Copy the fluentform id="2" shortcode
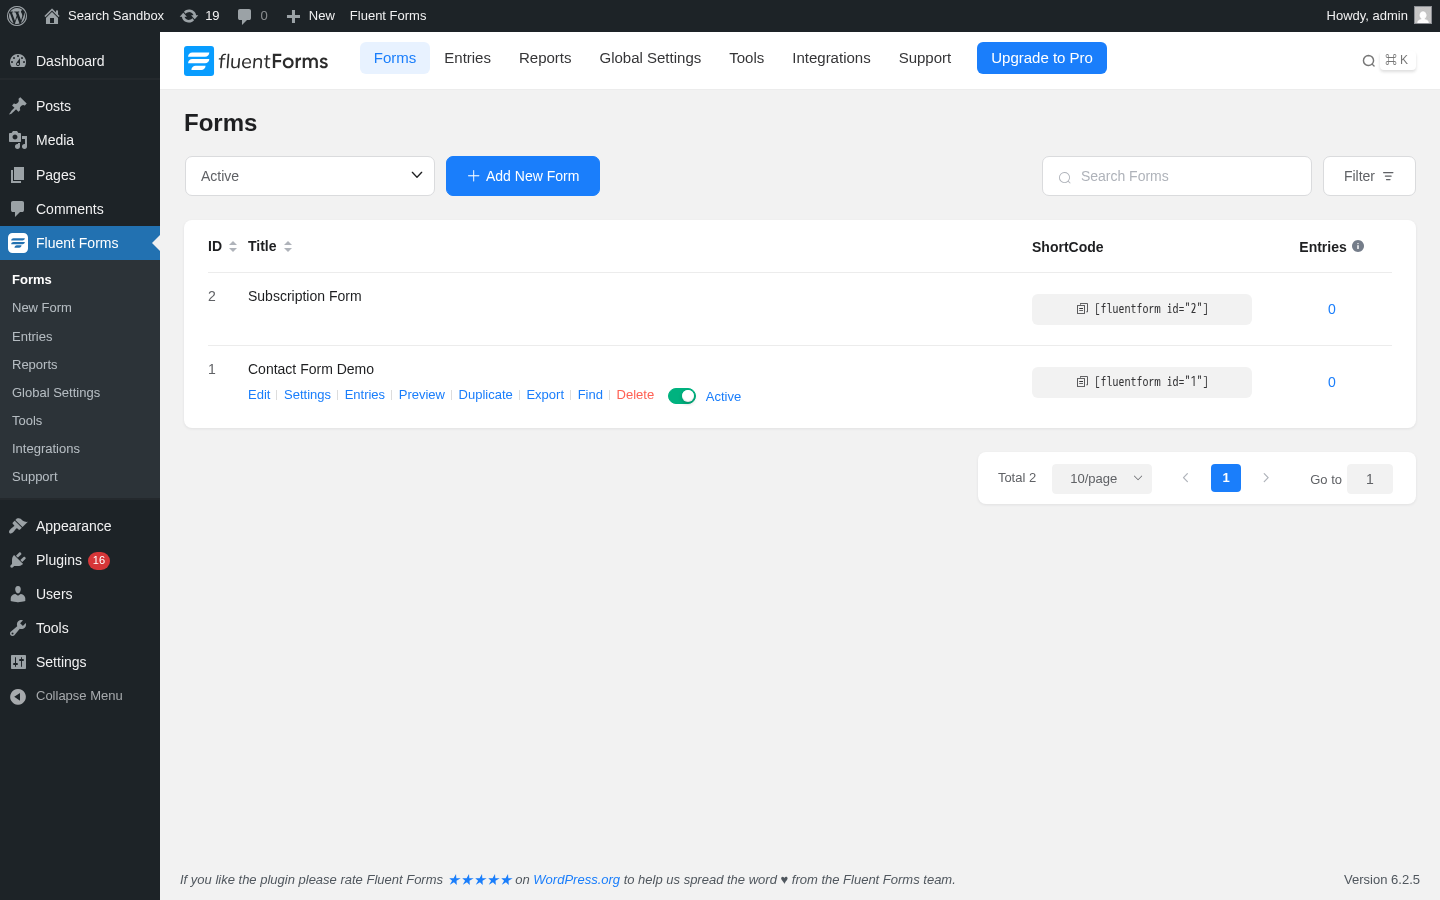The width and height of the screenshot is (1440, 900). 1142,309
